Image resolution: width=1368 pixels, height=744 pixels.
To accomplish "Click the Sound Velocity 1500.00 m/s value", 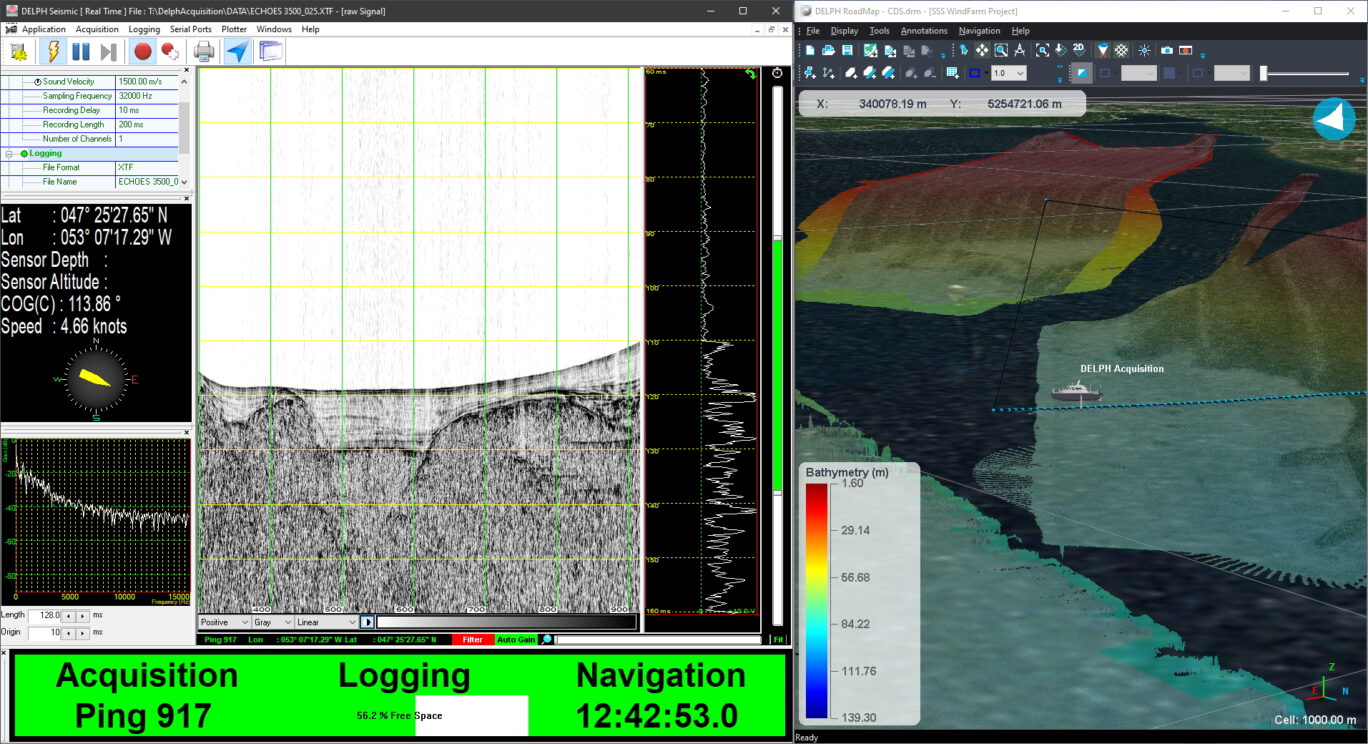I will coord(147,82).
